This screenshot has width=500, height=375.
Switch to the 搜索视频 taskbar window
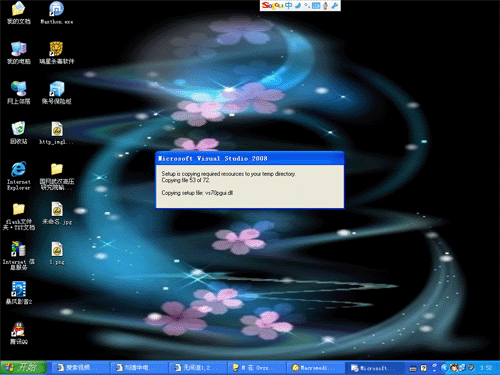click(x=81, y=368)
